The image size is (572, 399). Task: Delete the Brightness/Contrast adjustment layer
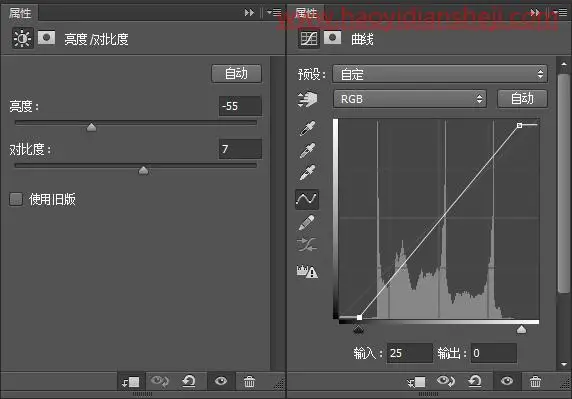250,382
